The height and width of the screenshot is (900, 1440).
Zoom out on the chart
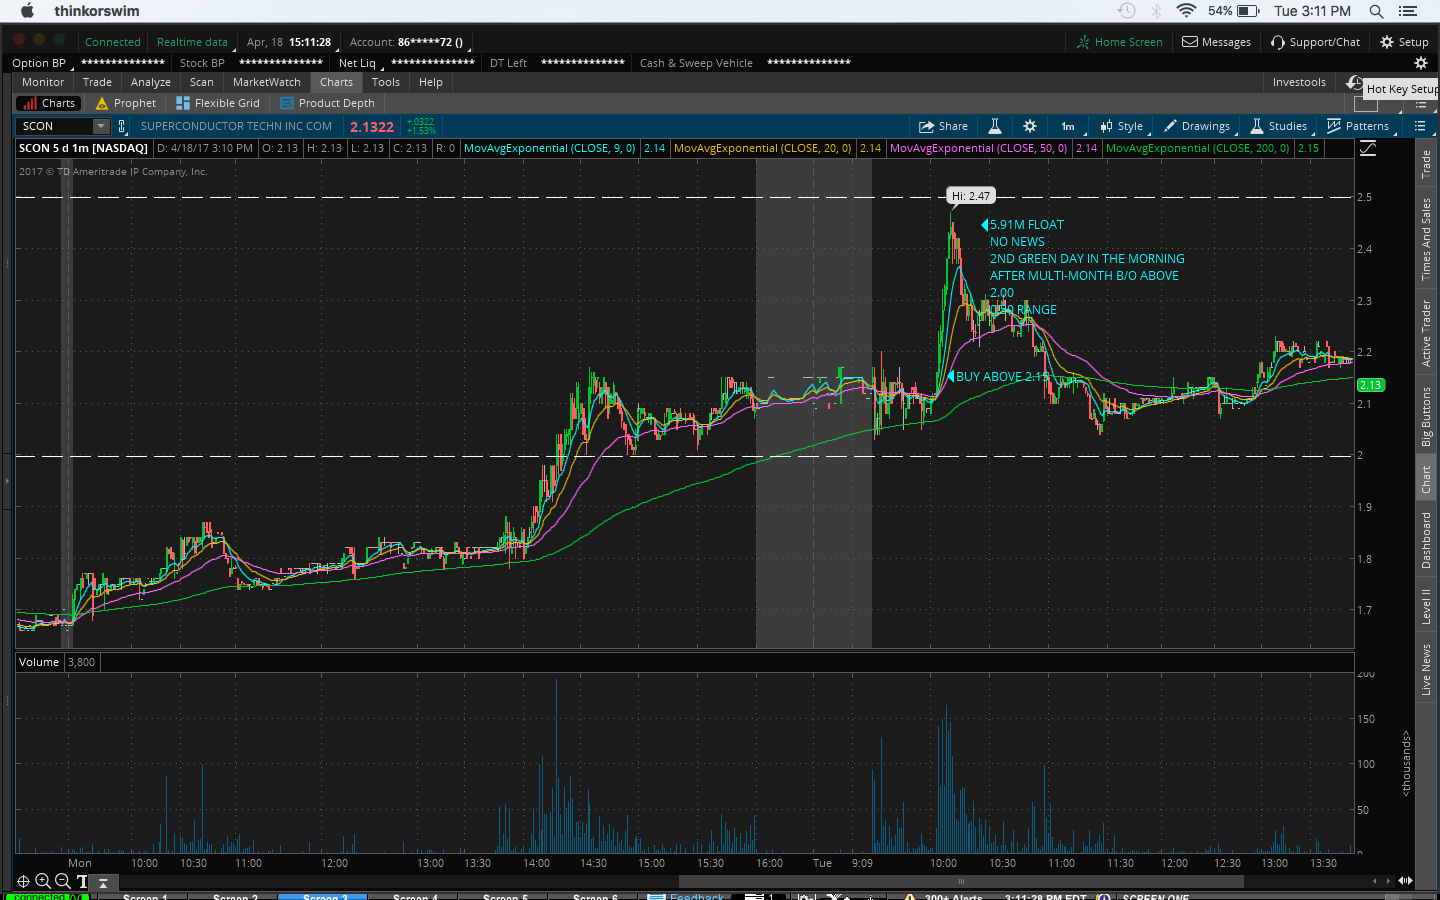click(62, 881)
